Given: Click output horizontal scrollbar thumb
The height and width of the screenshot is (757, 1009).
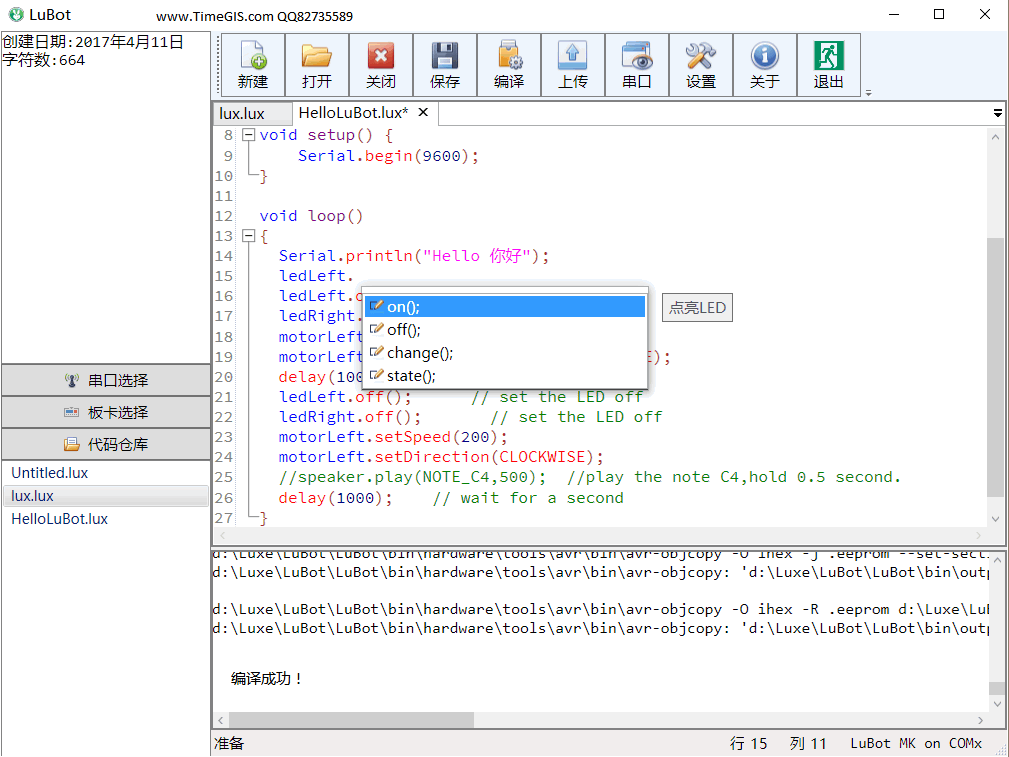Looking at the screenshot, I should click(351, 720).
